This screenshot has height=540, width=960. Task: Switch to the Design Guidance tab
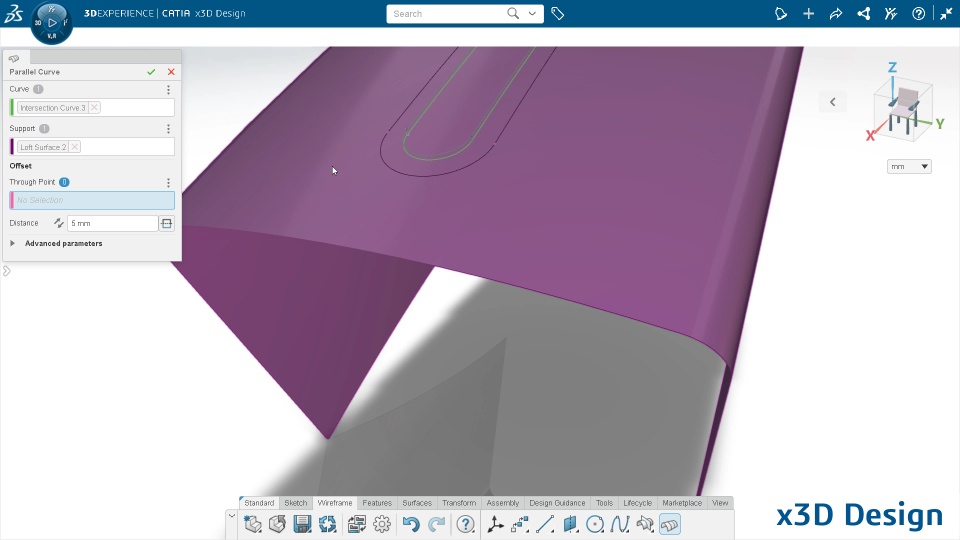pyautogui.click(x=557, y=503)
